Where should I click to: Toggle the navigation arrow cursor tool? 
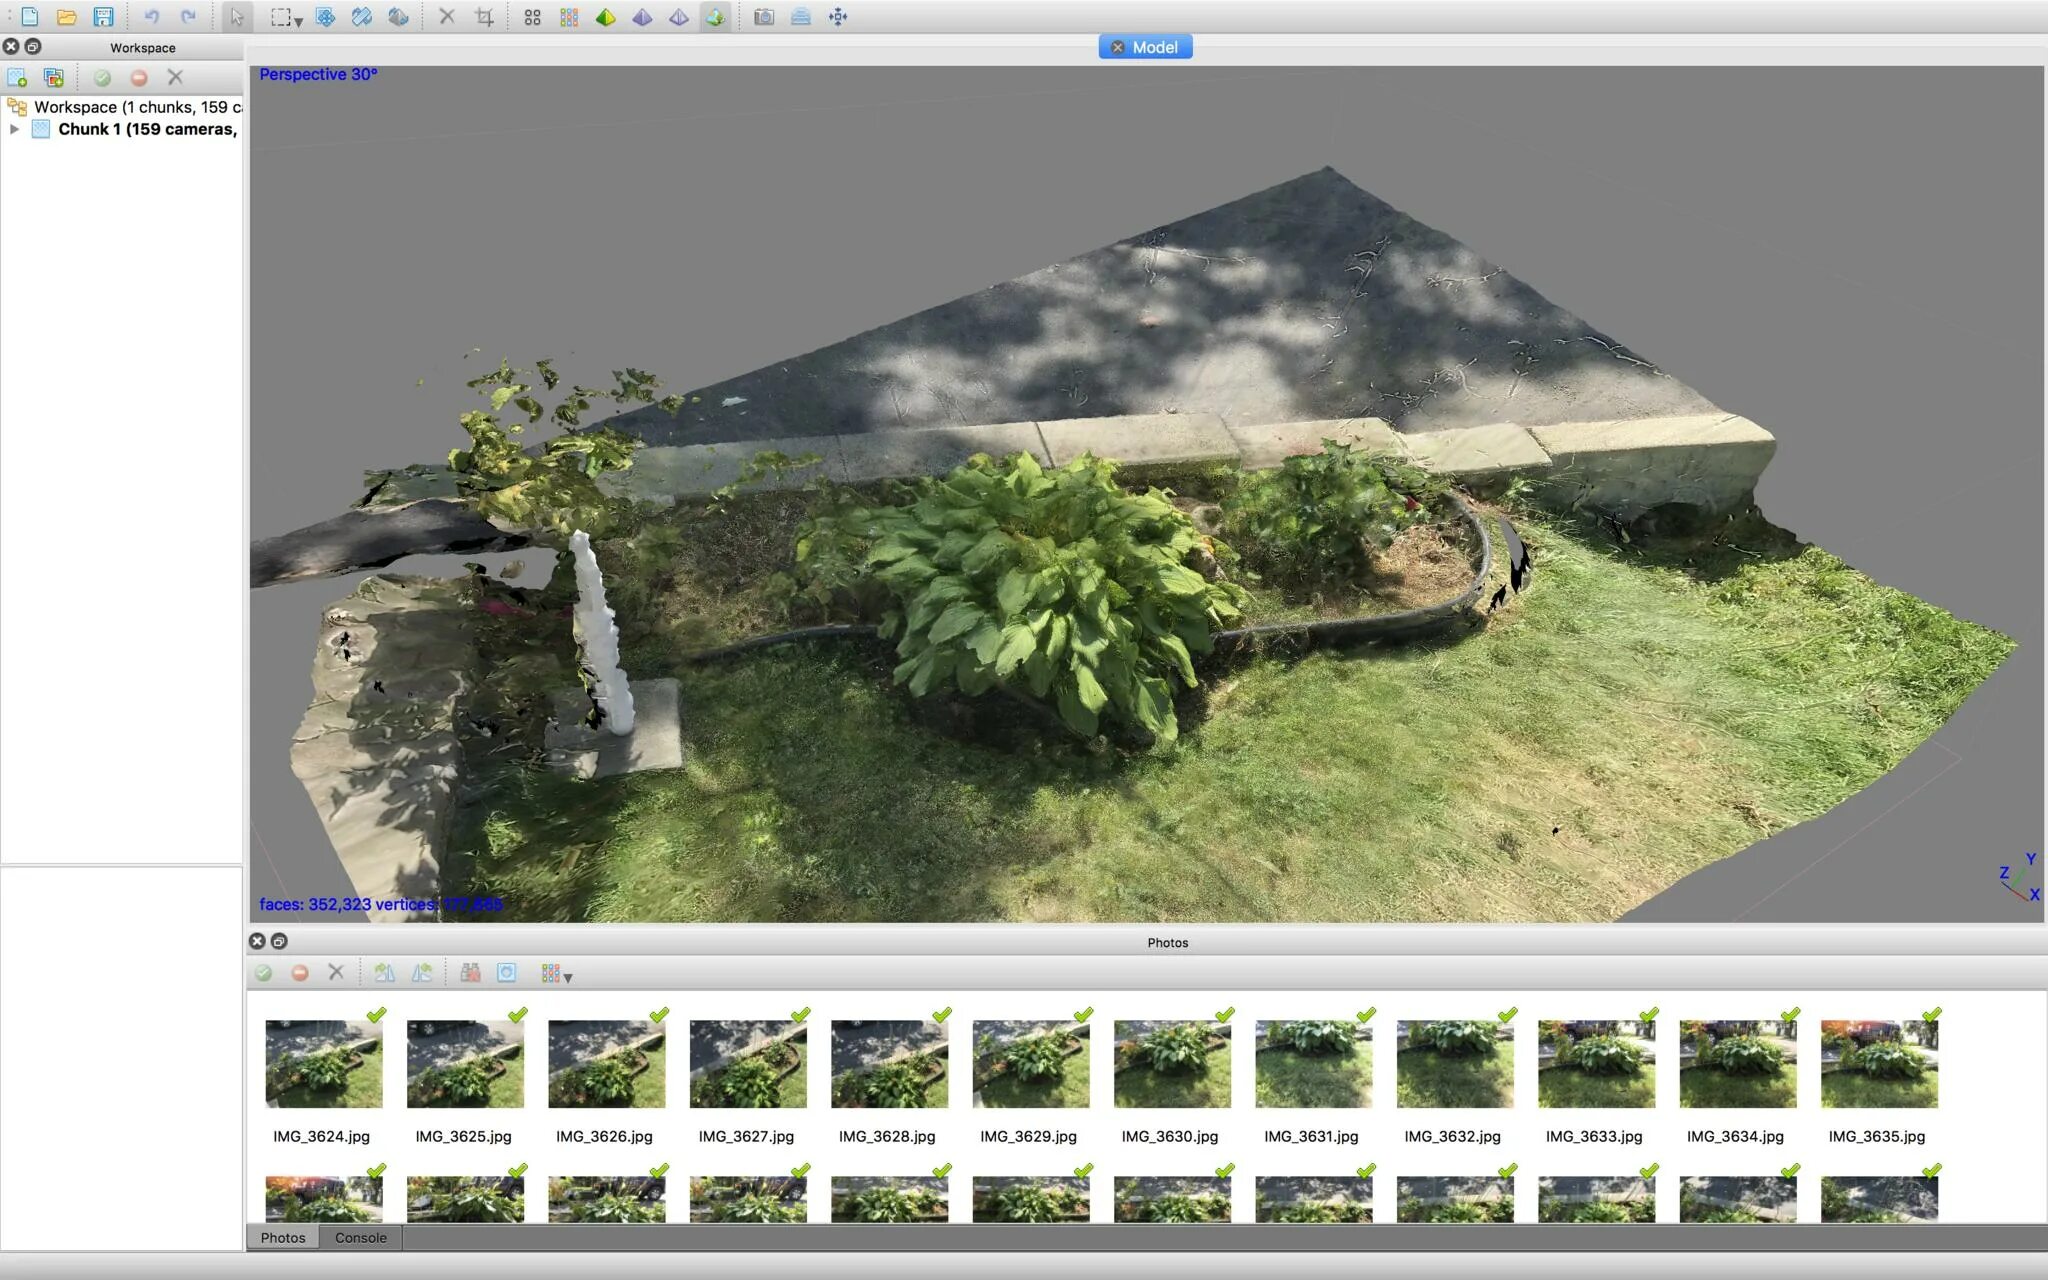click(237, 17)
